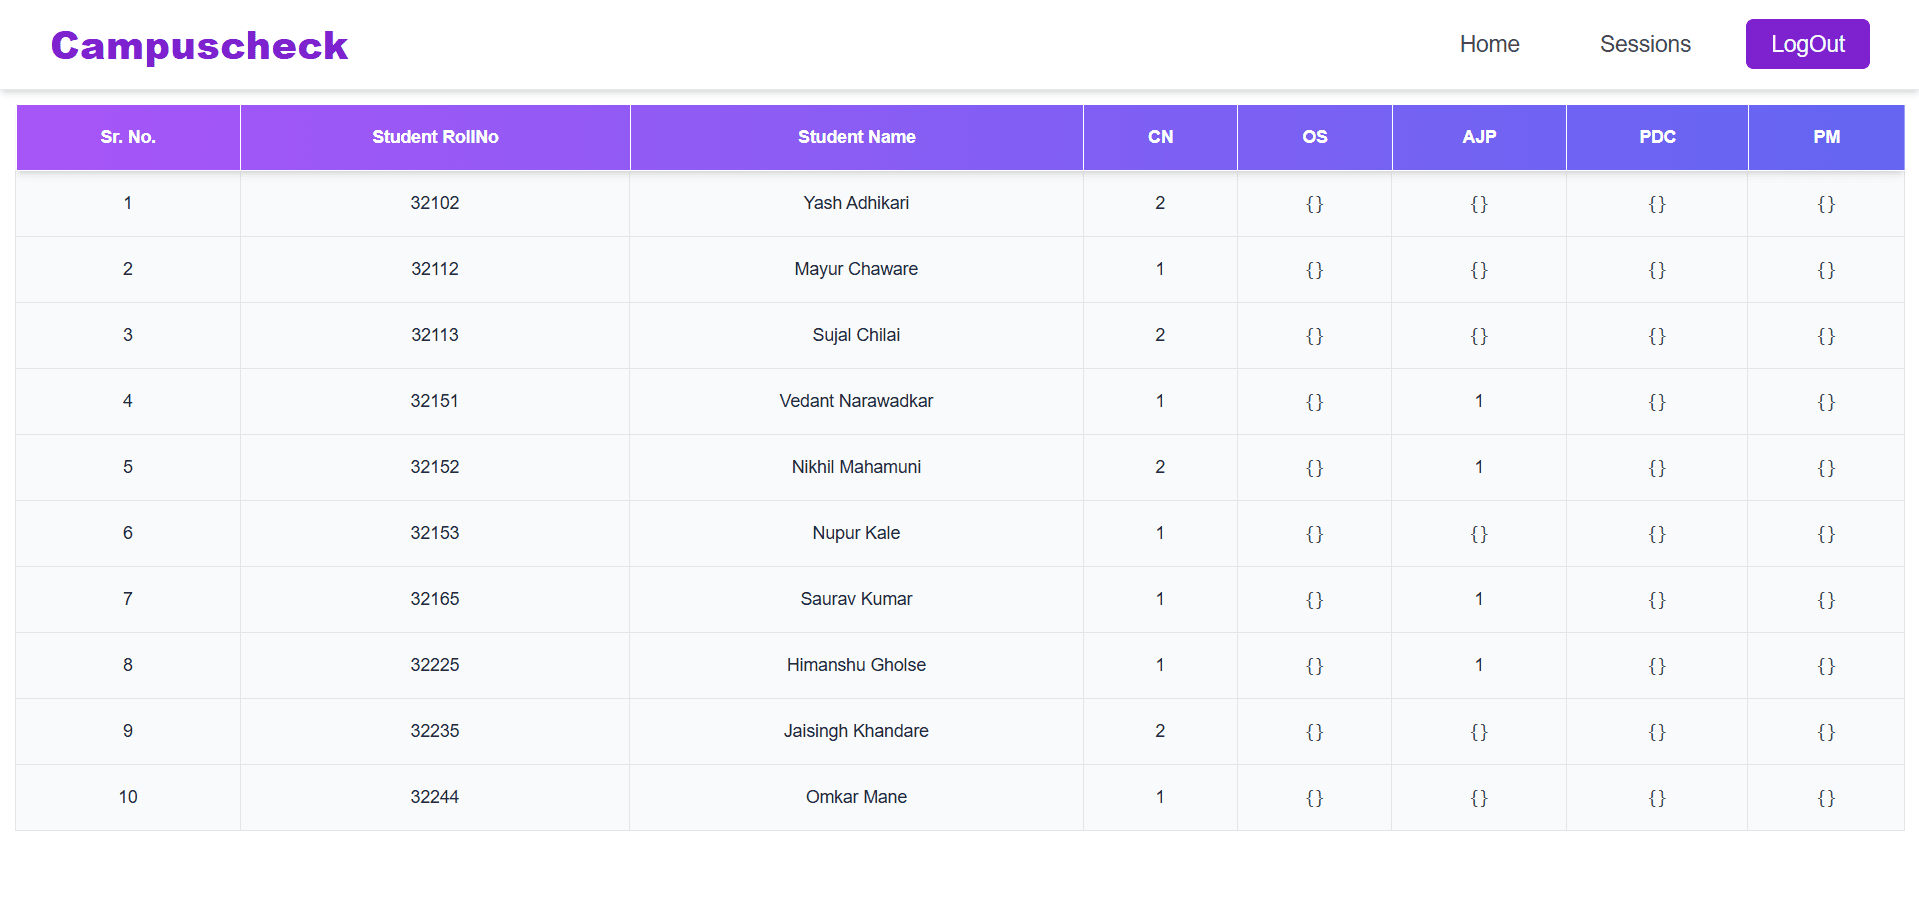1919x917 pixels.
Task: Click the Student Name column header
Action: 857,137
